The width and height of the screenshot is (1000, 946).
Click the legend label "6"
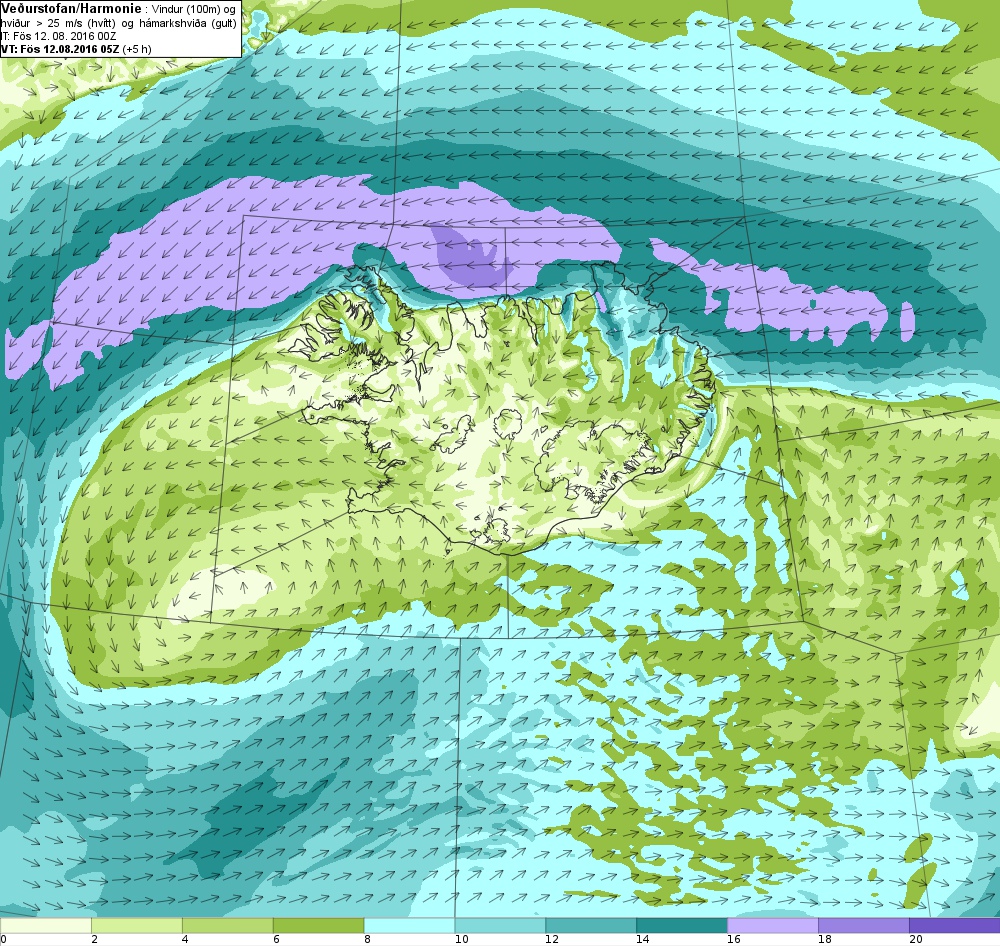point(276,938)
